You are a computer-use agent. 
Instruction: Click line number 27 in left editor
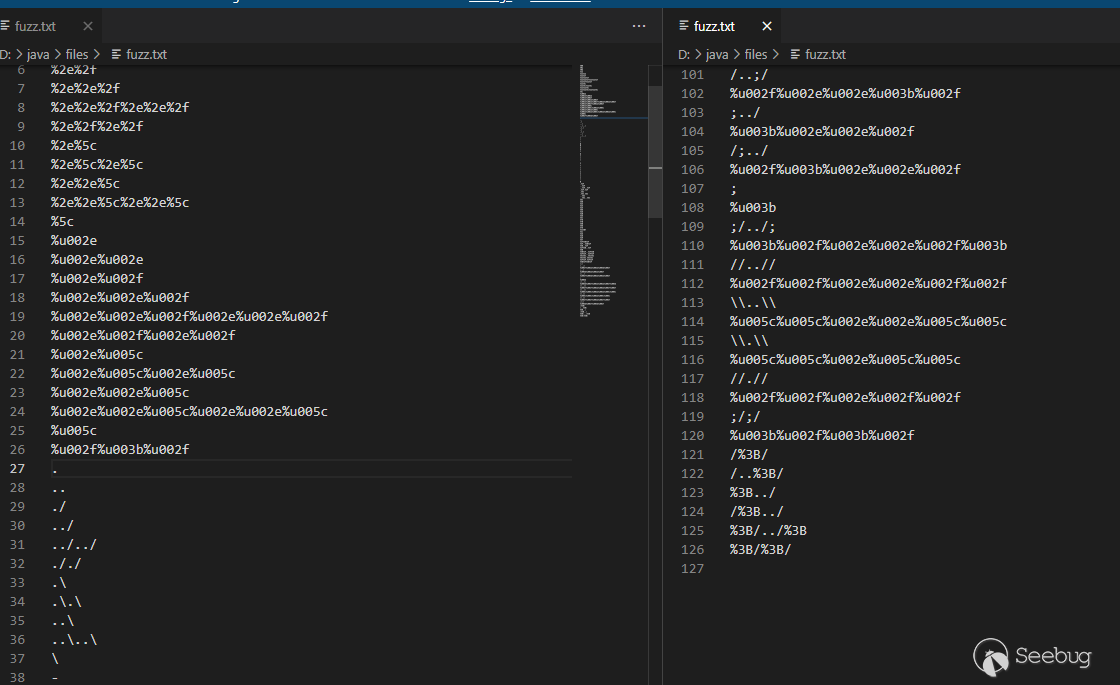tap(17, 469)
